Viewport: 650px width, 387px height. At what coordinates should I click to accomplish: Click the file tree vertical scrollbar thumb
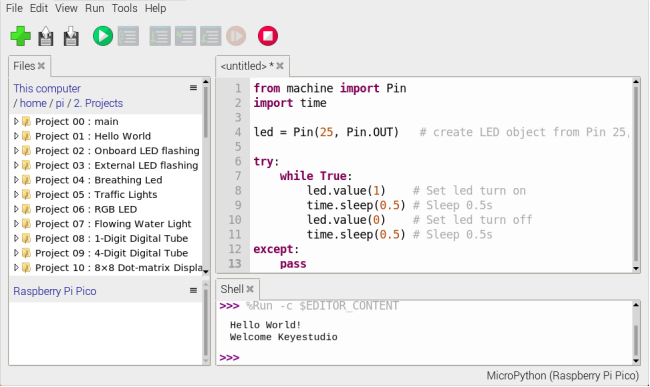tap(206, 112)
